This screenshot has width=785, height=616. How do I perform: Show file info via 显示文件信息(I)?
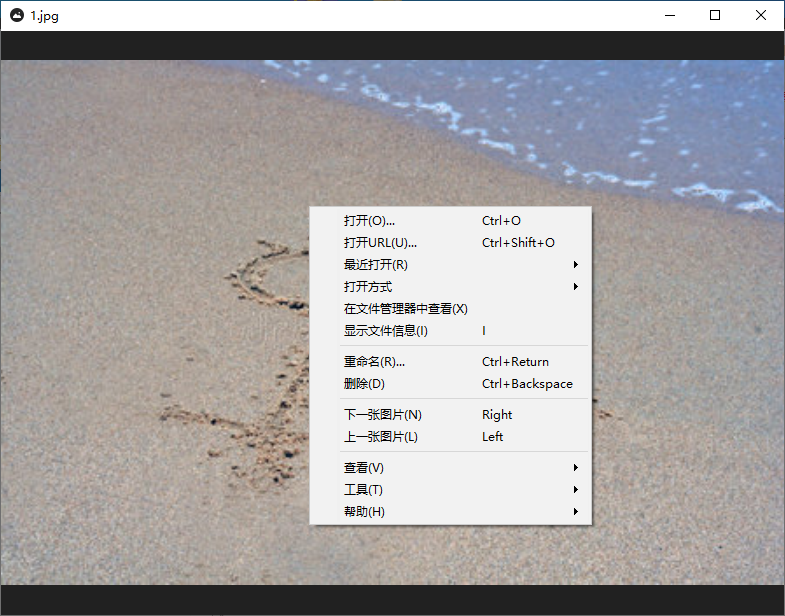tap(385, 331)
